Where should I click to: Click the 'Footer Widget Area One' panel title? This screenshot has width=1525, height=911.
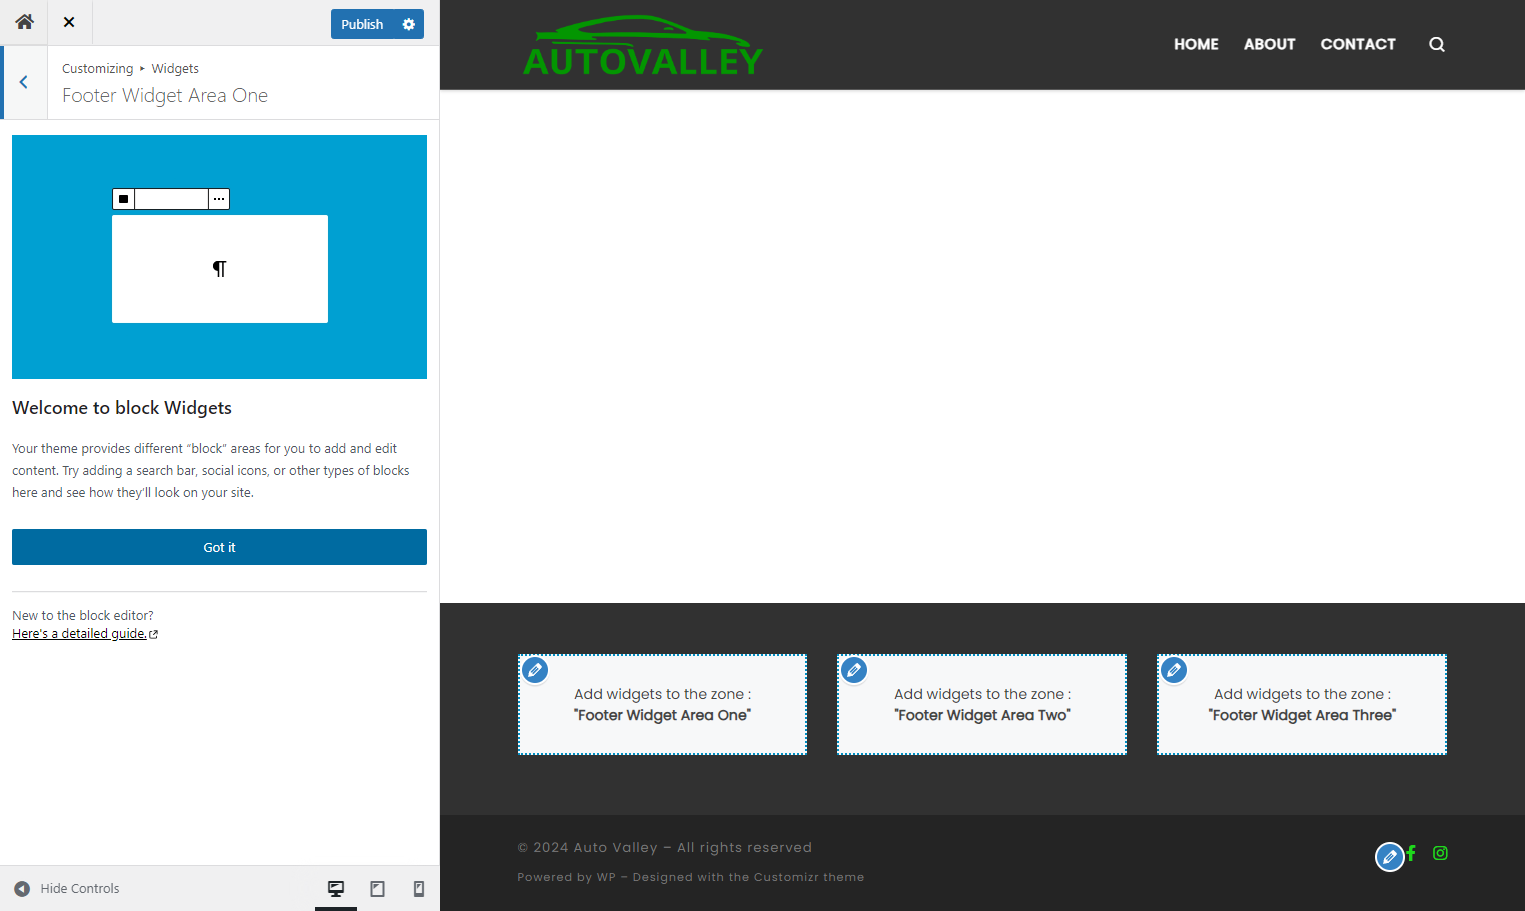165,95
